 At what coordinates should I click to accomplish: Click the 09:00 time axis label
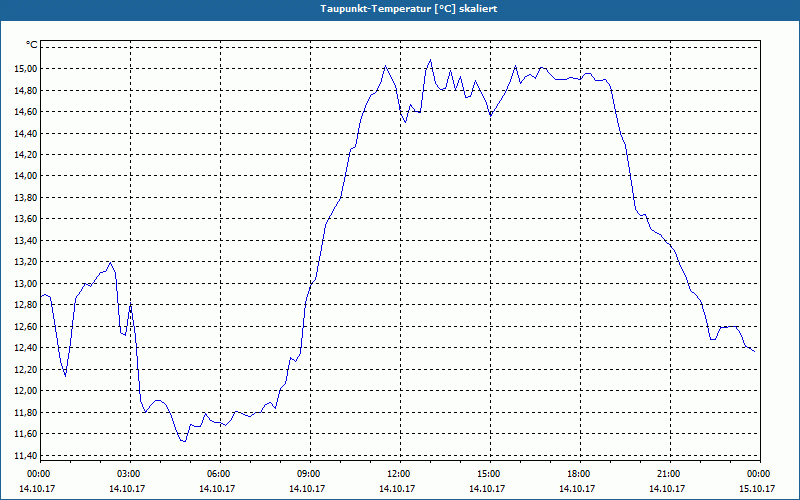310,474
